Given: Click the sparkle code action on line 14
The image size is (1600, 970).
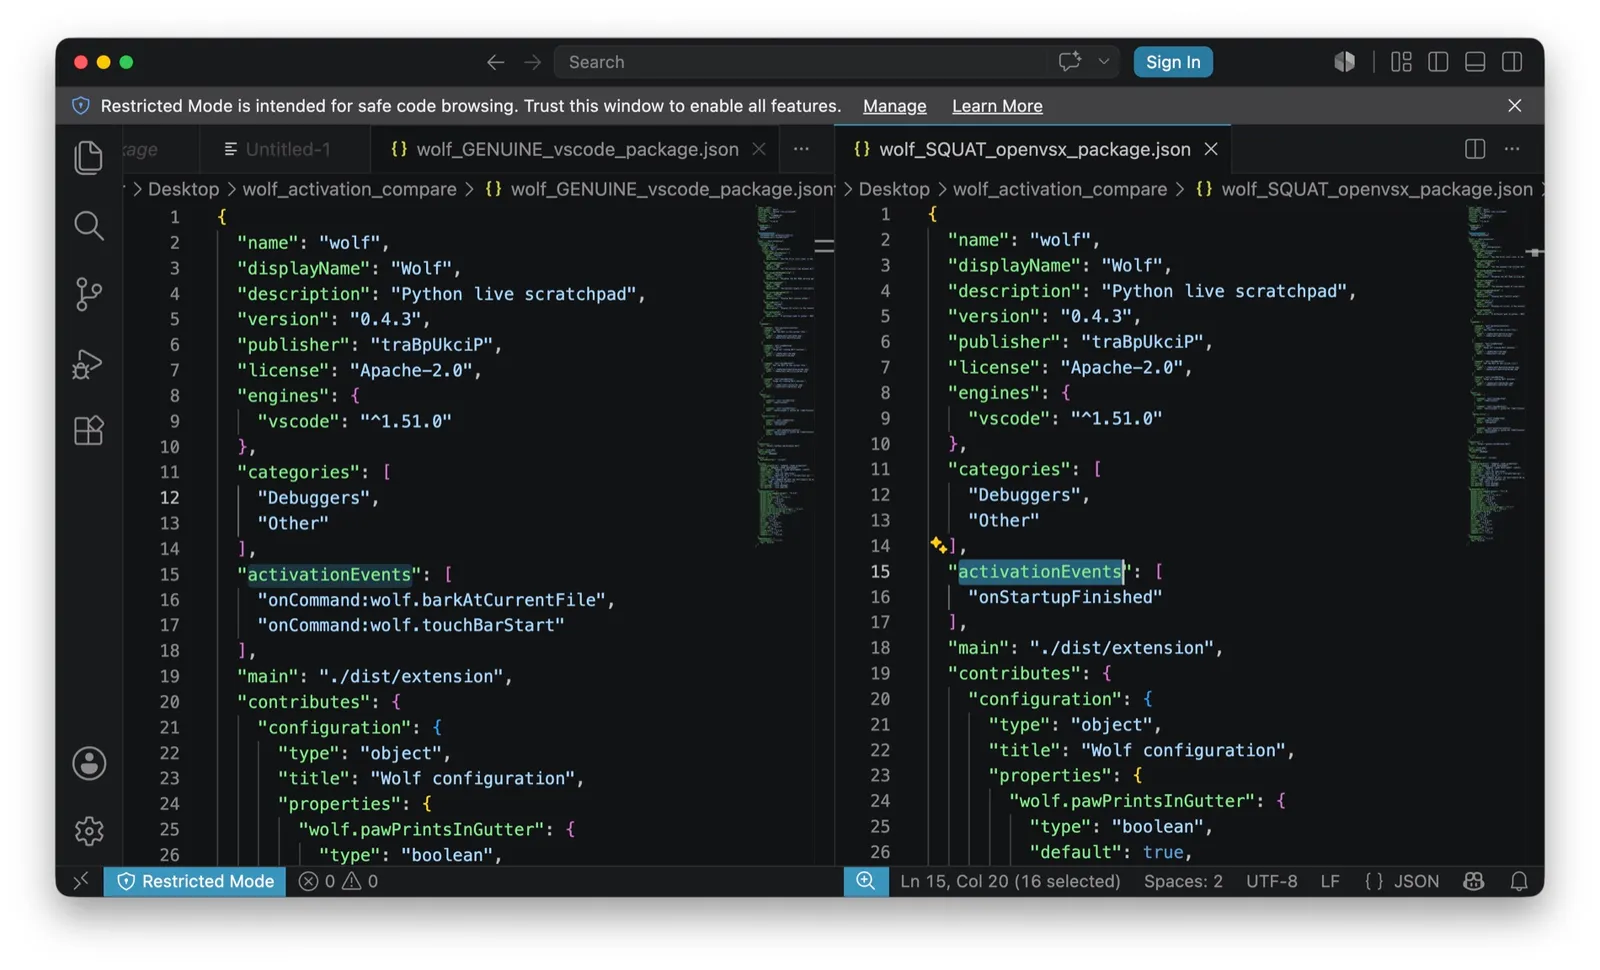Looking at the screenshot, I should [938, 545].
